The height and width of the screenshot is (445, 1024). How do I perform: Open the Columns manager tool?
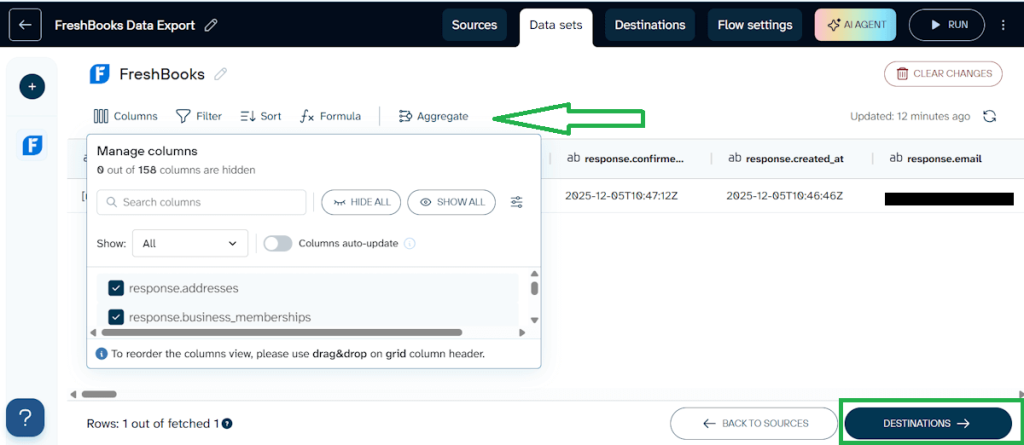125,116
